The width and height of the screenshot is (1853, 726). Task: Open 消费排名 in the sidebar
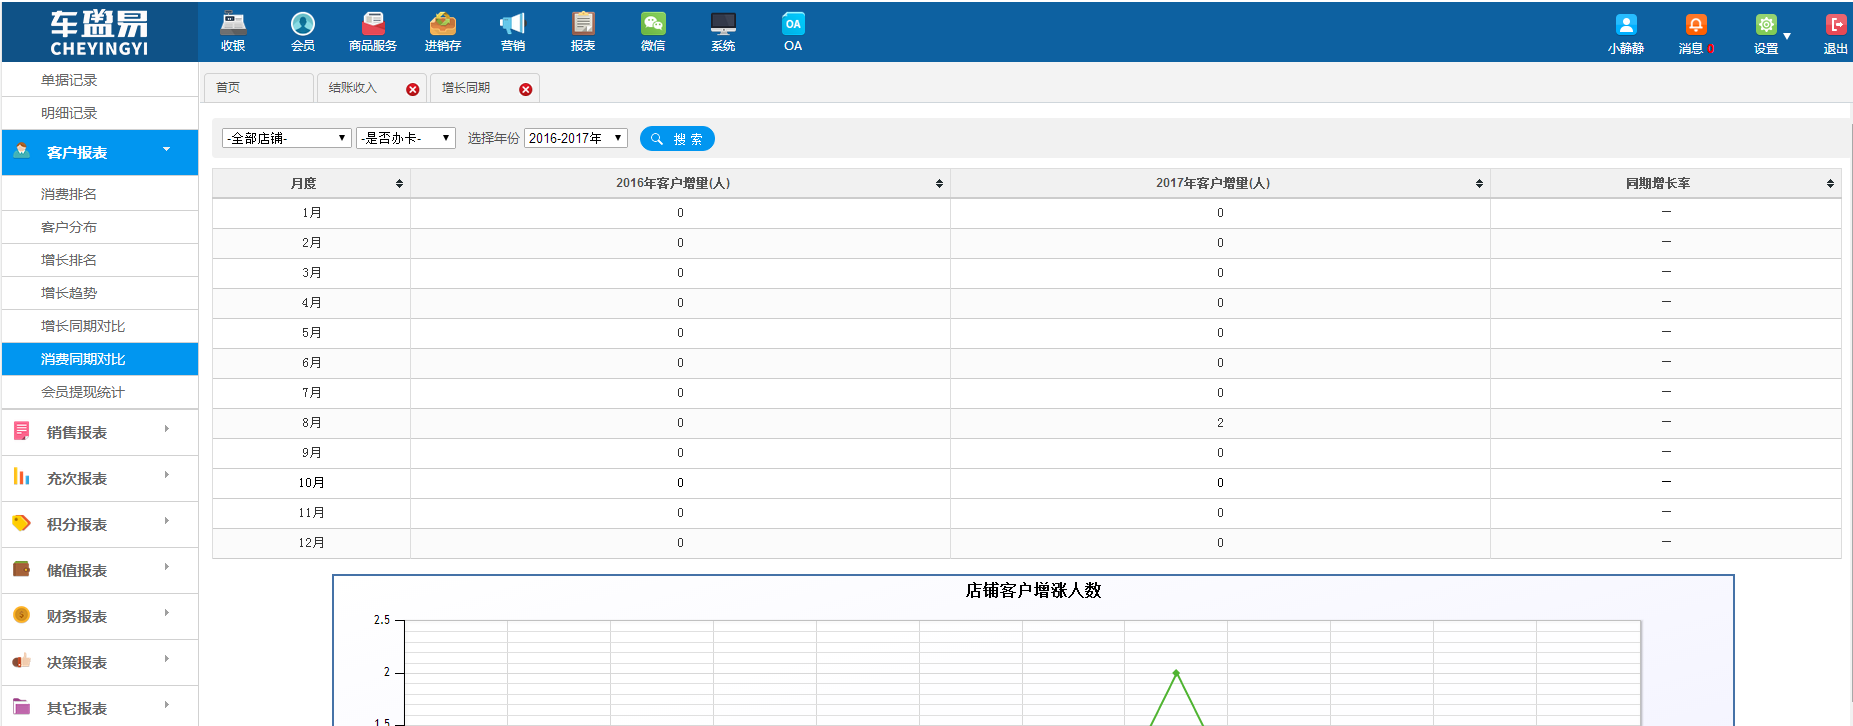coord(69,194)
